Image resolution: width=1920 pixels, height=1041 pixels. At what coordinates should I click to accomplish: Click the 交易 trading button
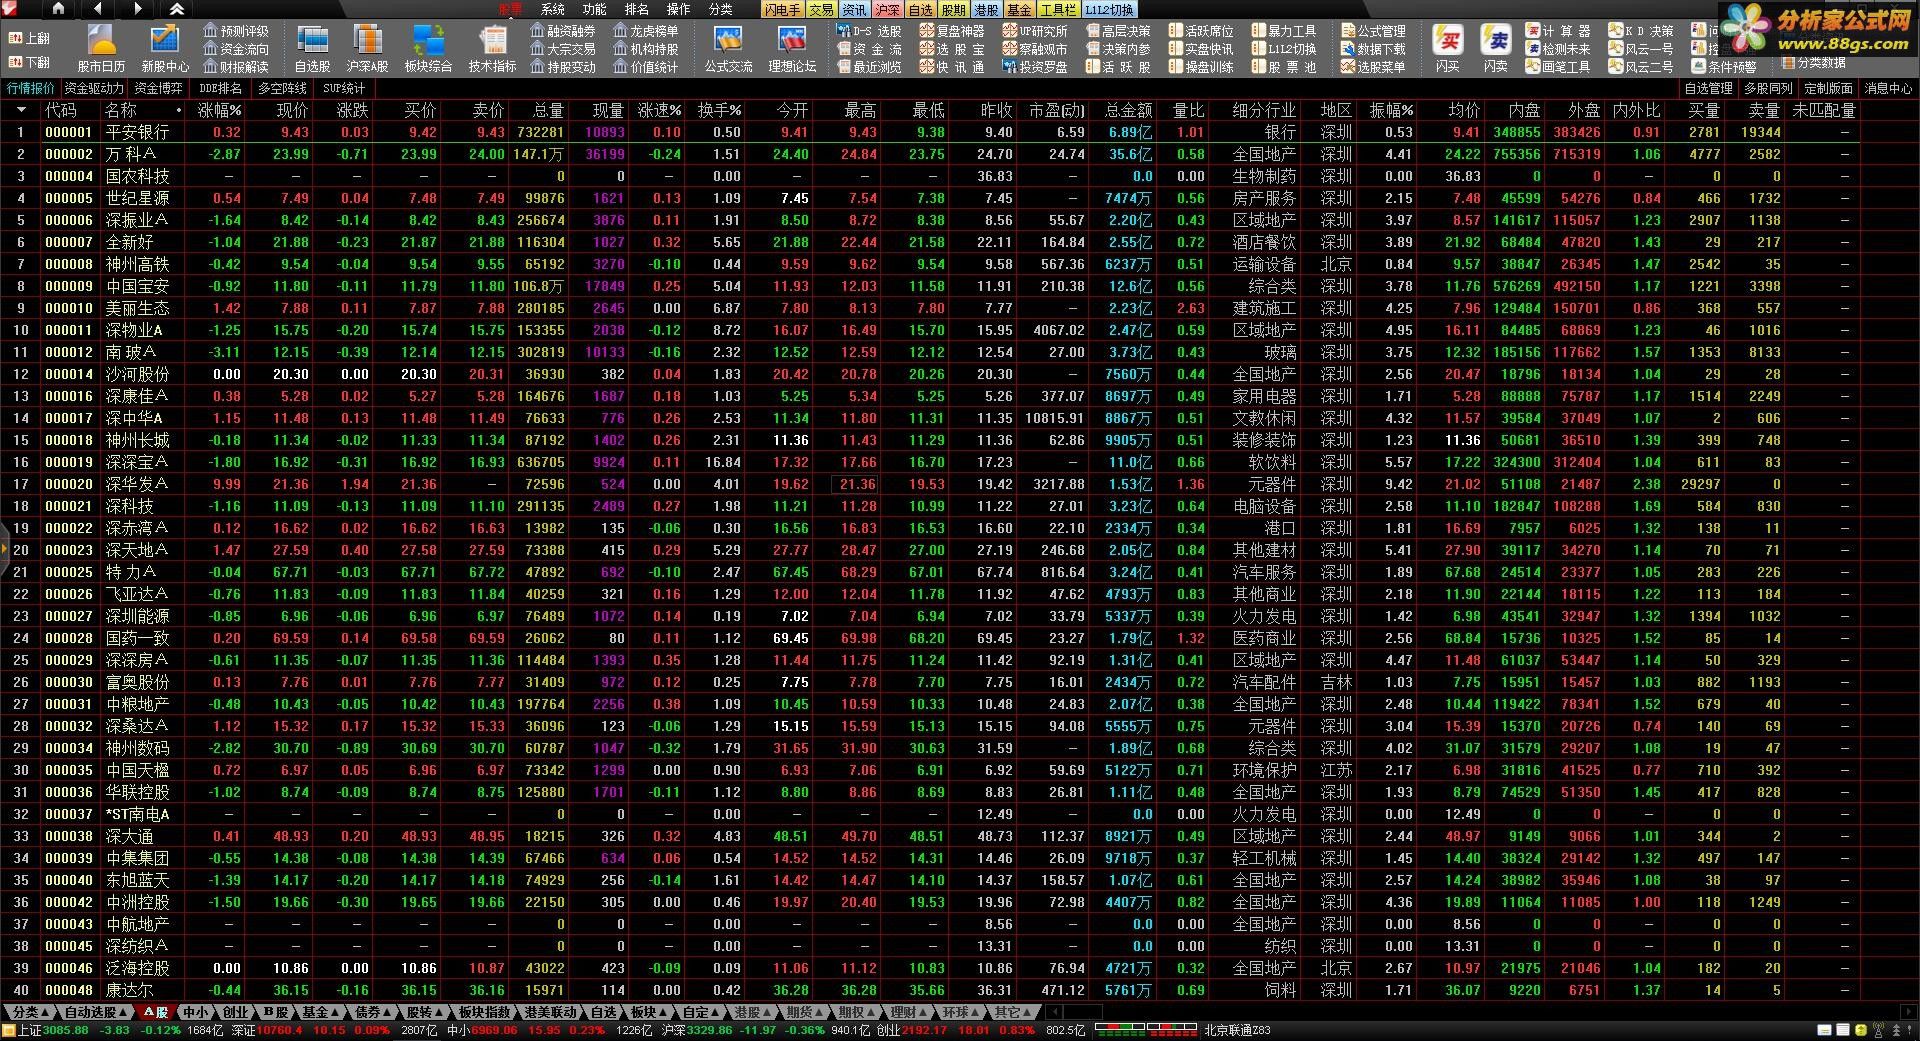pyautogui.click(x=821, y=10)
